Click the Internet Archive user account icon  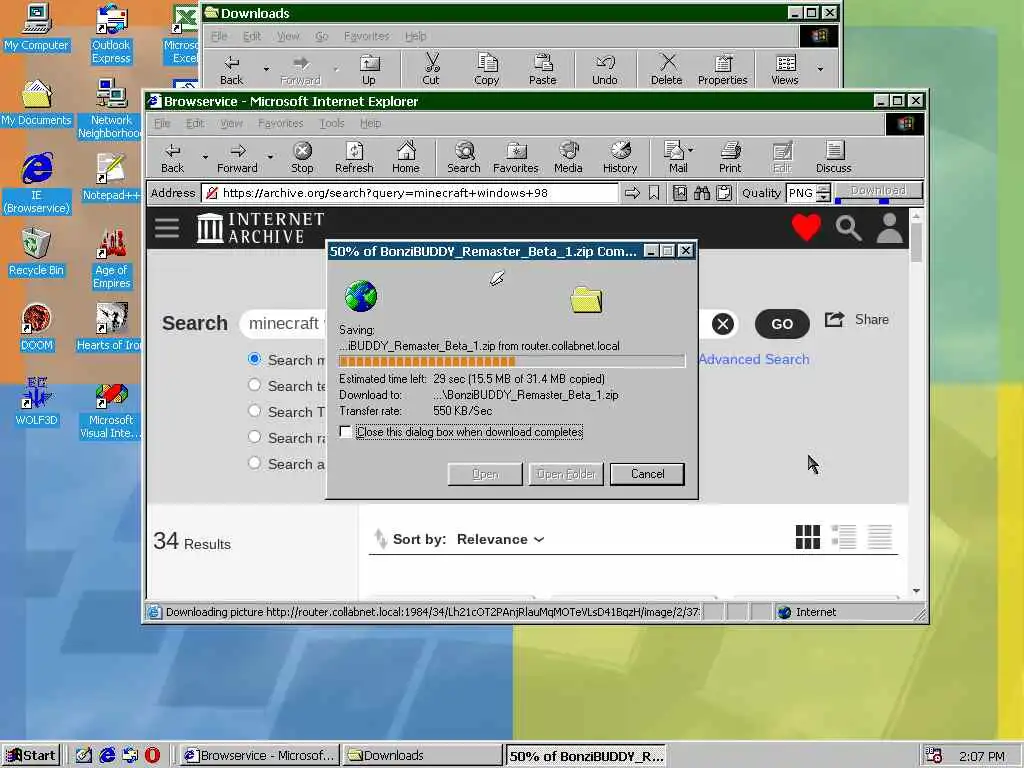[889, 229]
